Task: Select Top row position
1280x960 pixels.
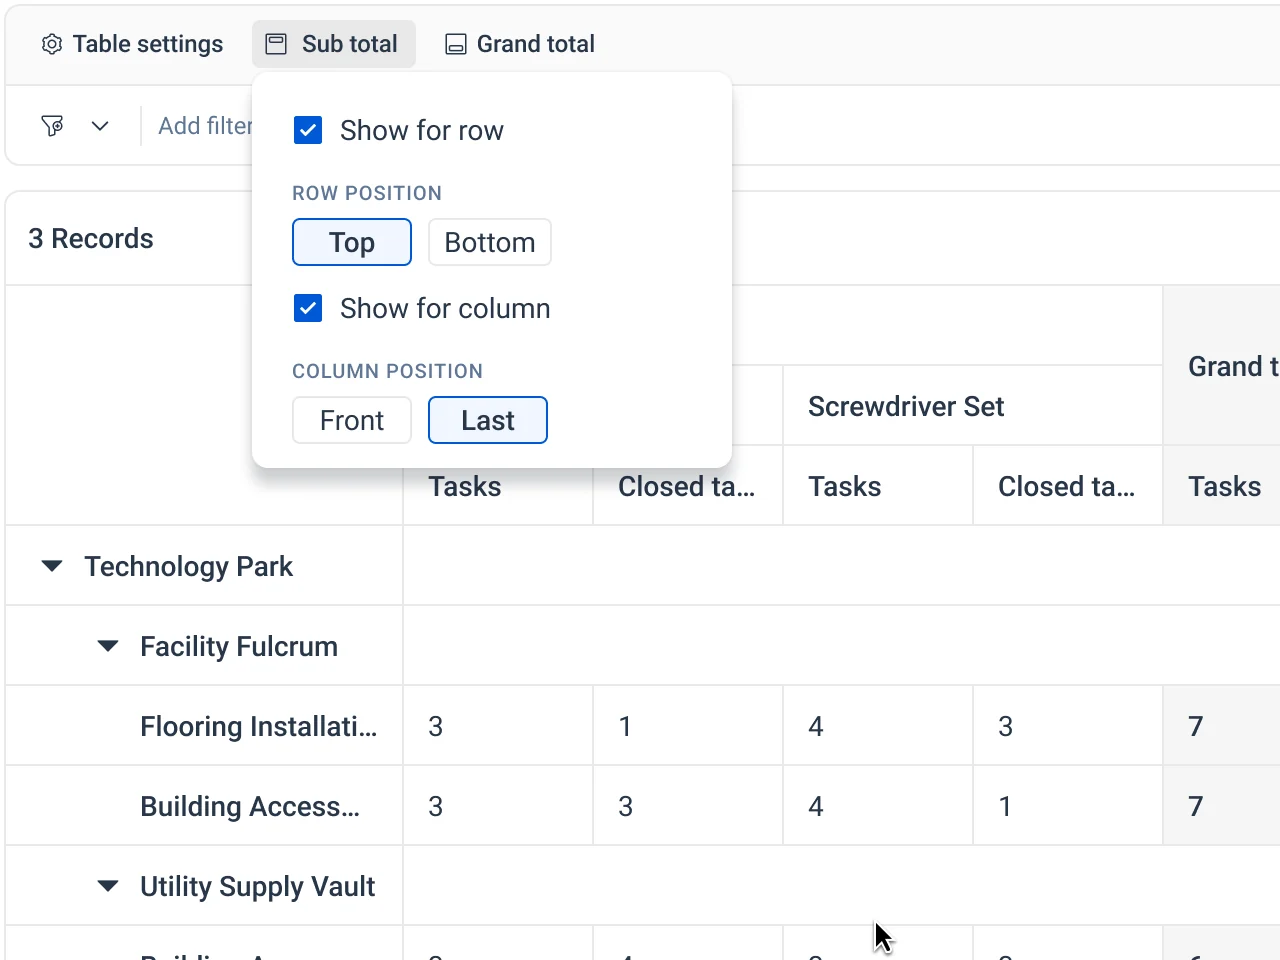Action: pyautogui.click(x=352, y=242)
